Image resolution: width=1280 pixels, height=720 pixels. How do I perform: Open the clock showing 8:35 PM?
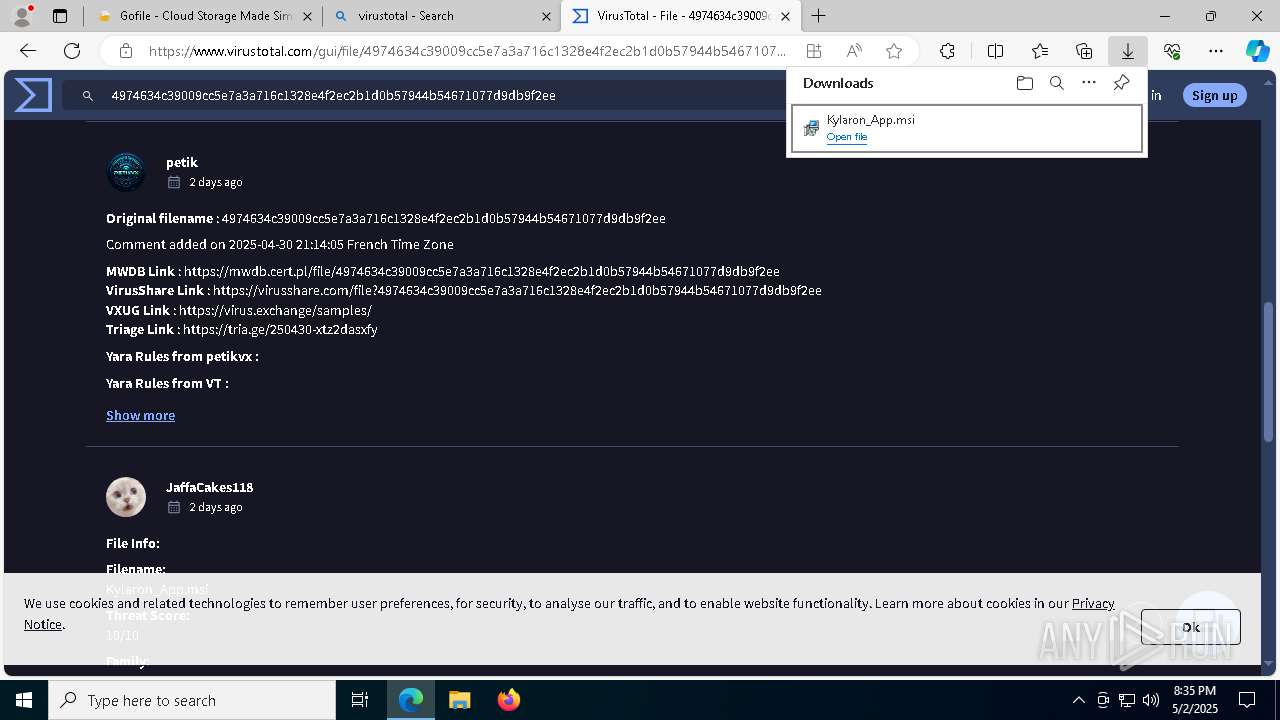[x=1194, y=700]
